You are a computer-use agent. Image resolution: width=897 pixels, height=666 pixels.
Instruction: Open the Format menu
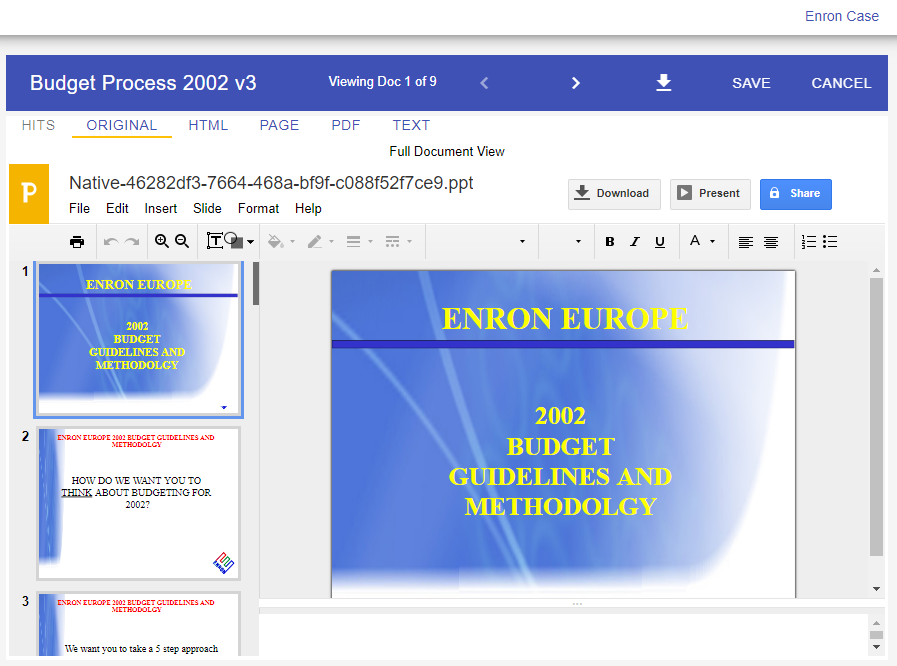(259, 209)
